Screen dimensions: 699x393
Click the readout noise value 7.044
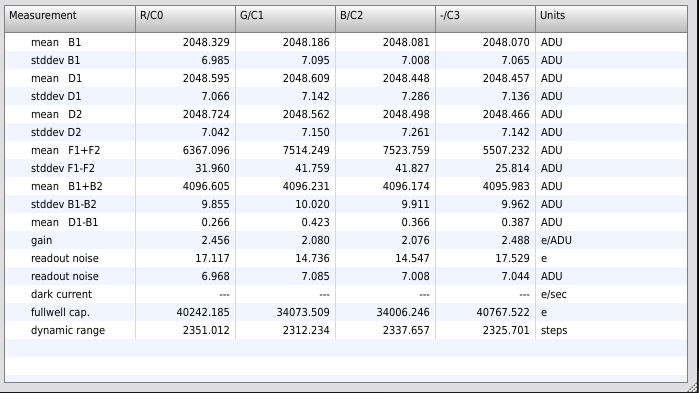(515, 276)
